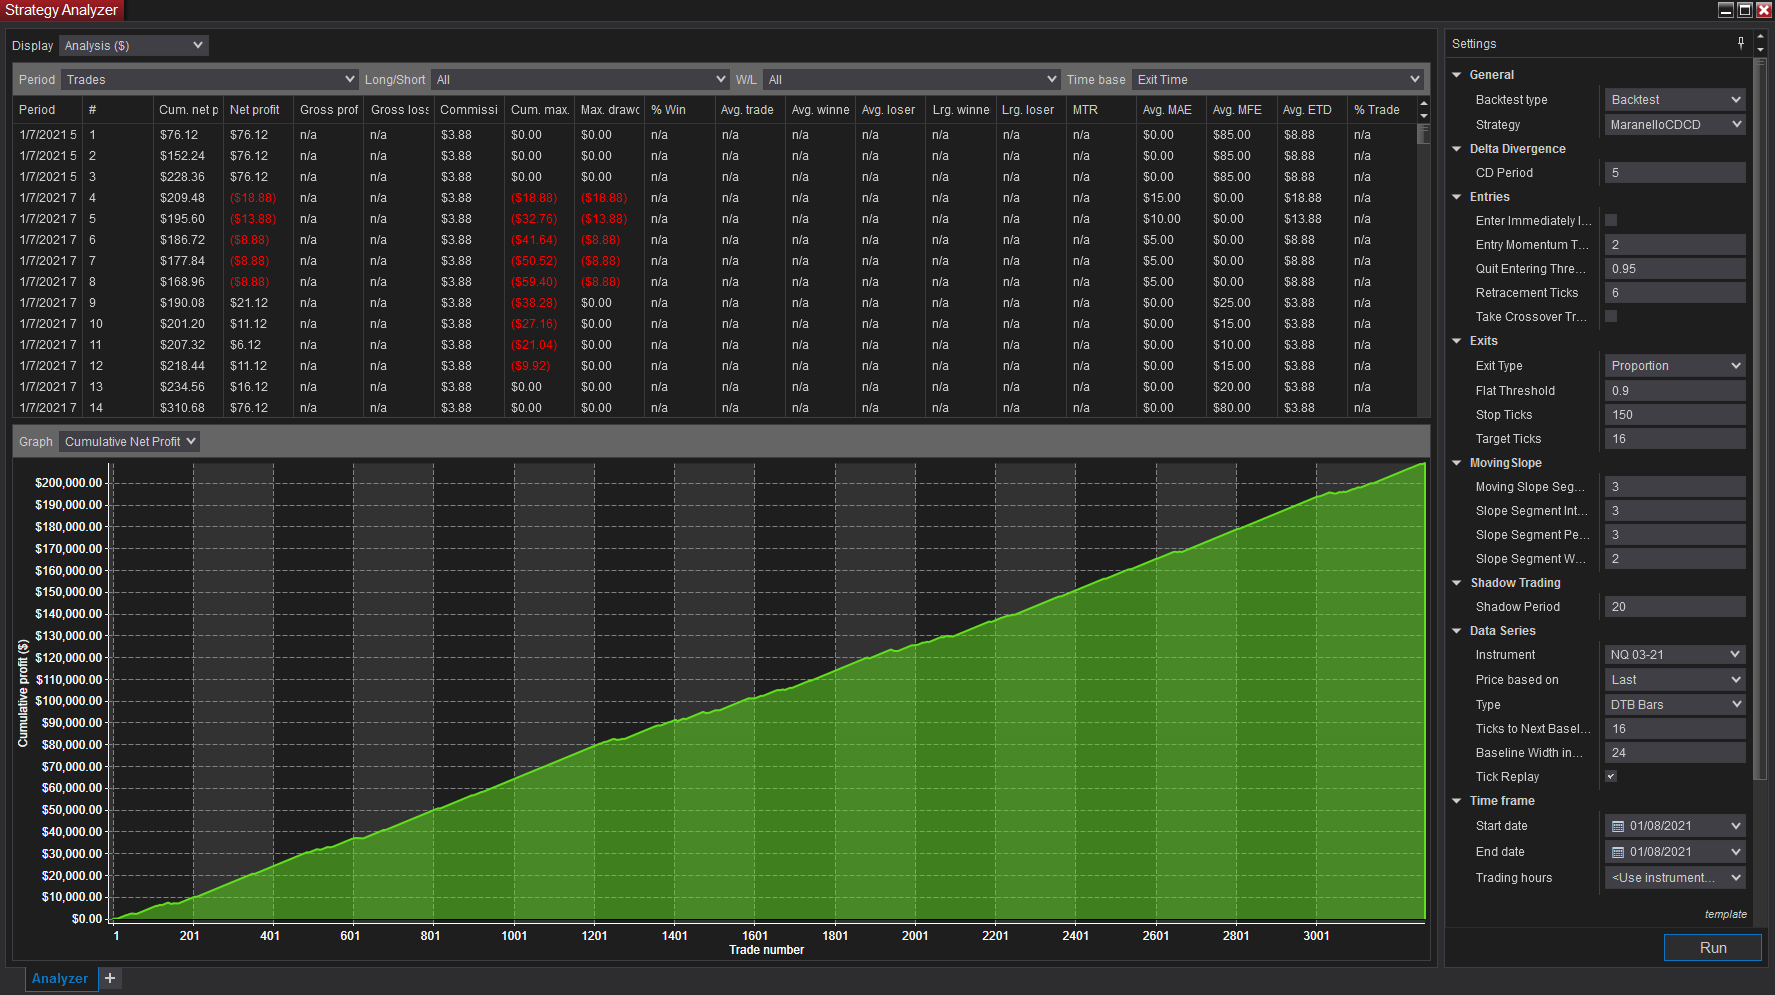Open the Period Trades dropdown
1775x995 pixels.
coord(210,79)
